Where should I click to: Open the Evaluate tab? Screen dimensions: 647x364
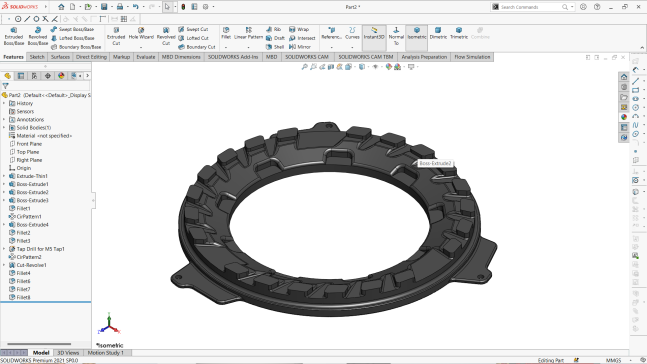[146, 57]
